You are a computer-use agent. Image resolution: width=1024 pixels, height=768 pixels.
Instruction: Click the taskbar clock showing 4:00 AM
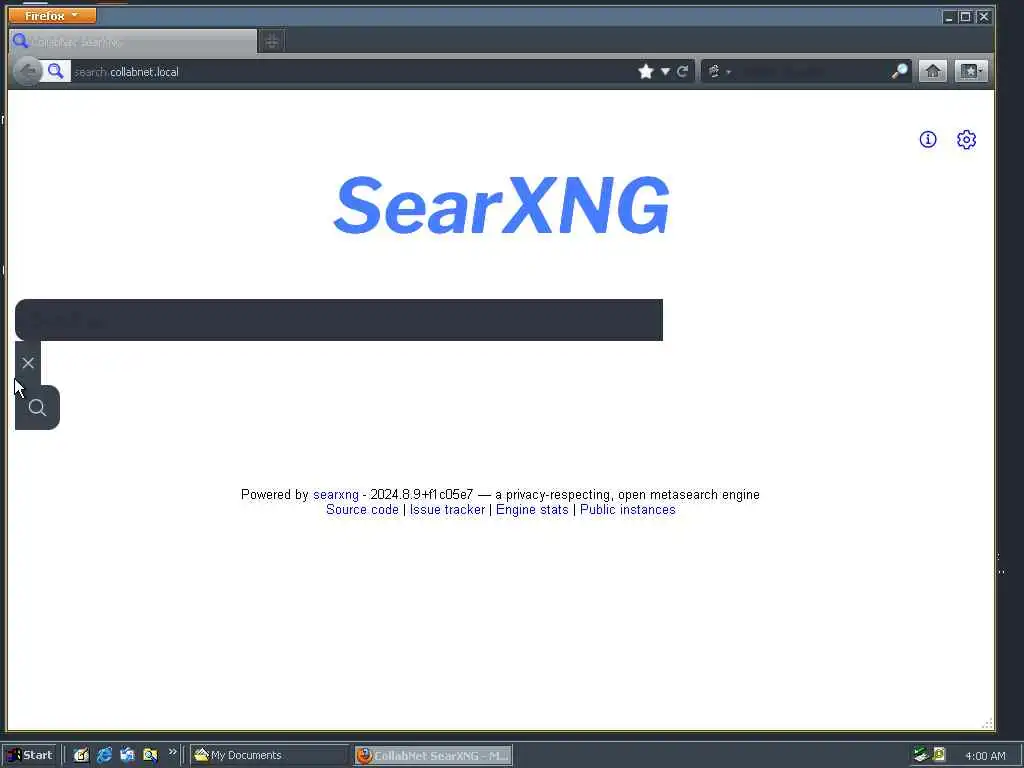[985, 756]
